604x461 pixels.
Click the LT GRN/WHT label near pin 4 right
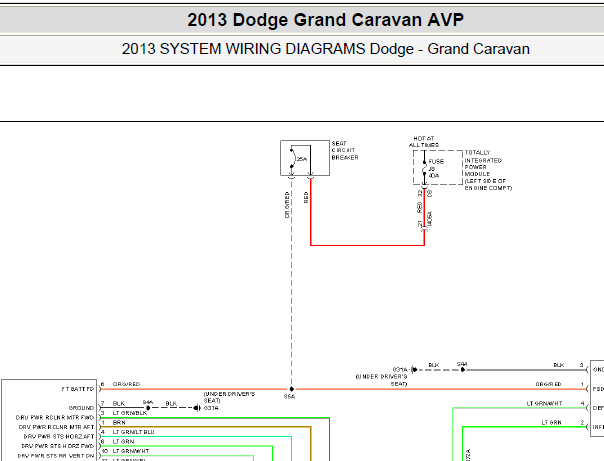click(545, 404)
